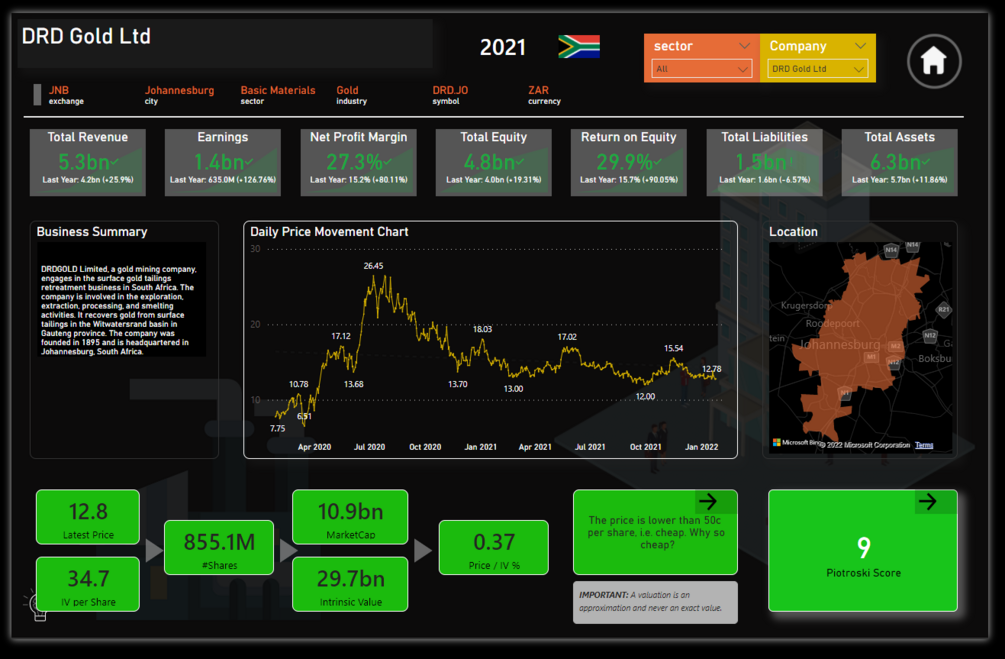
Task: Click the Roodepoort label on the map
Action: click(832, 323)
